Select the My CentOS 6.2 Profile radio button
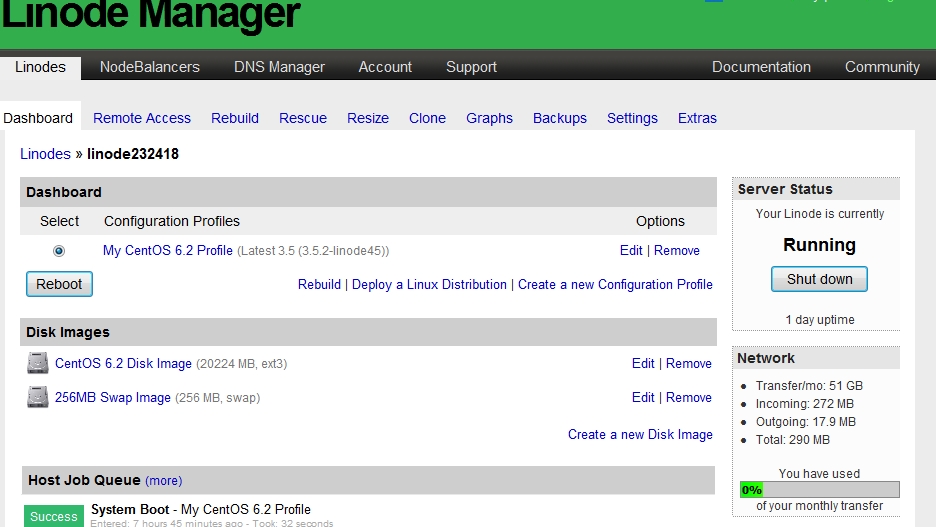The image size is (936, 527). click(58, 251)
